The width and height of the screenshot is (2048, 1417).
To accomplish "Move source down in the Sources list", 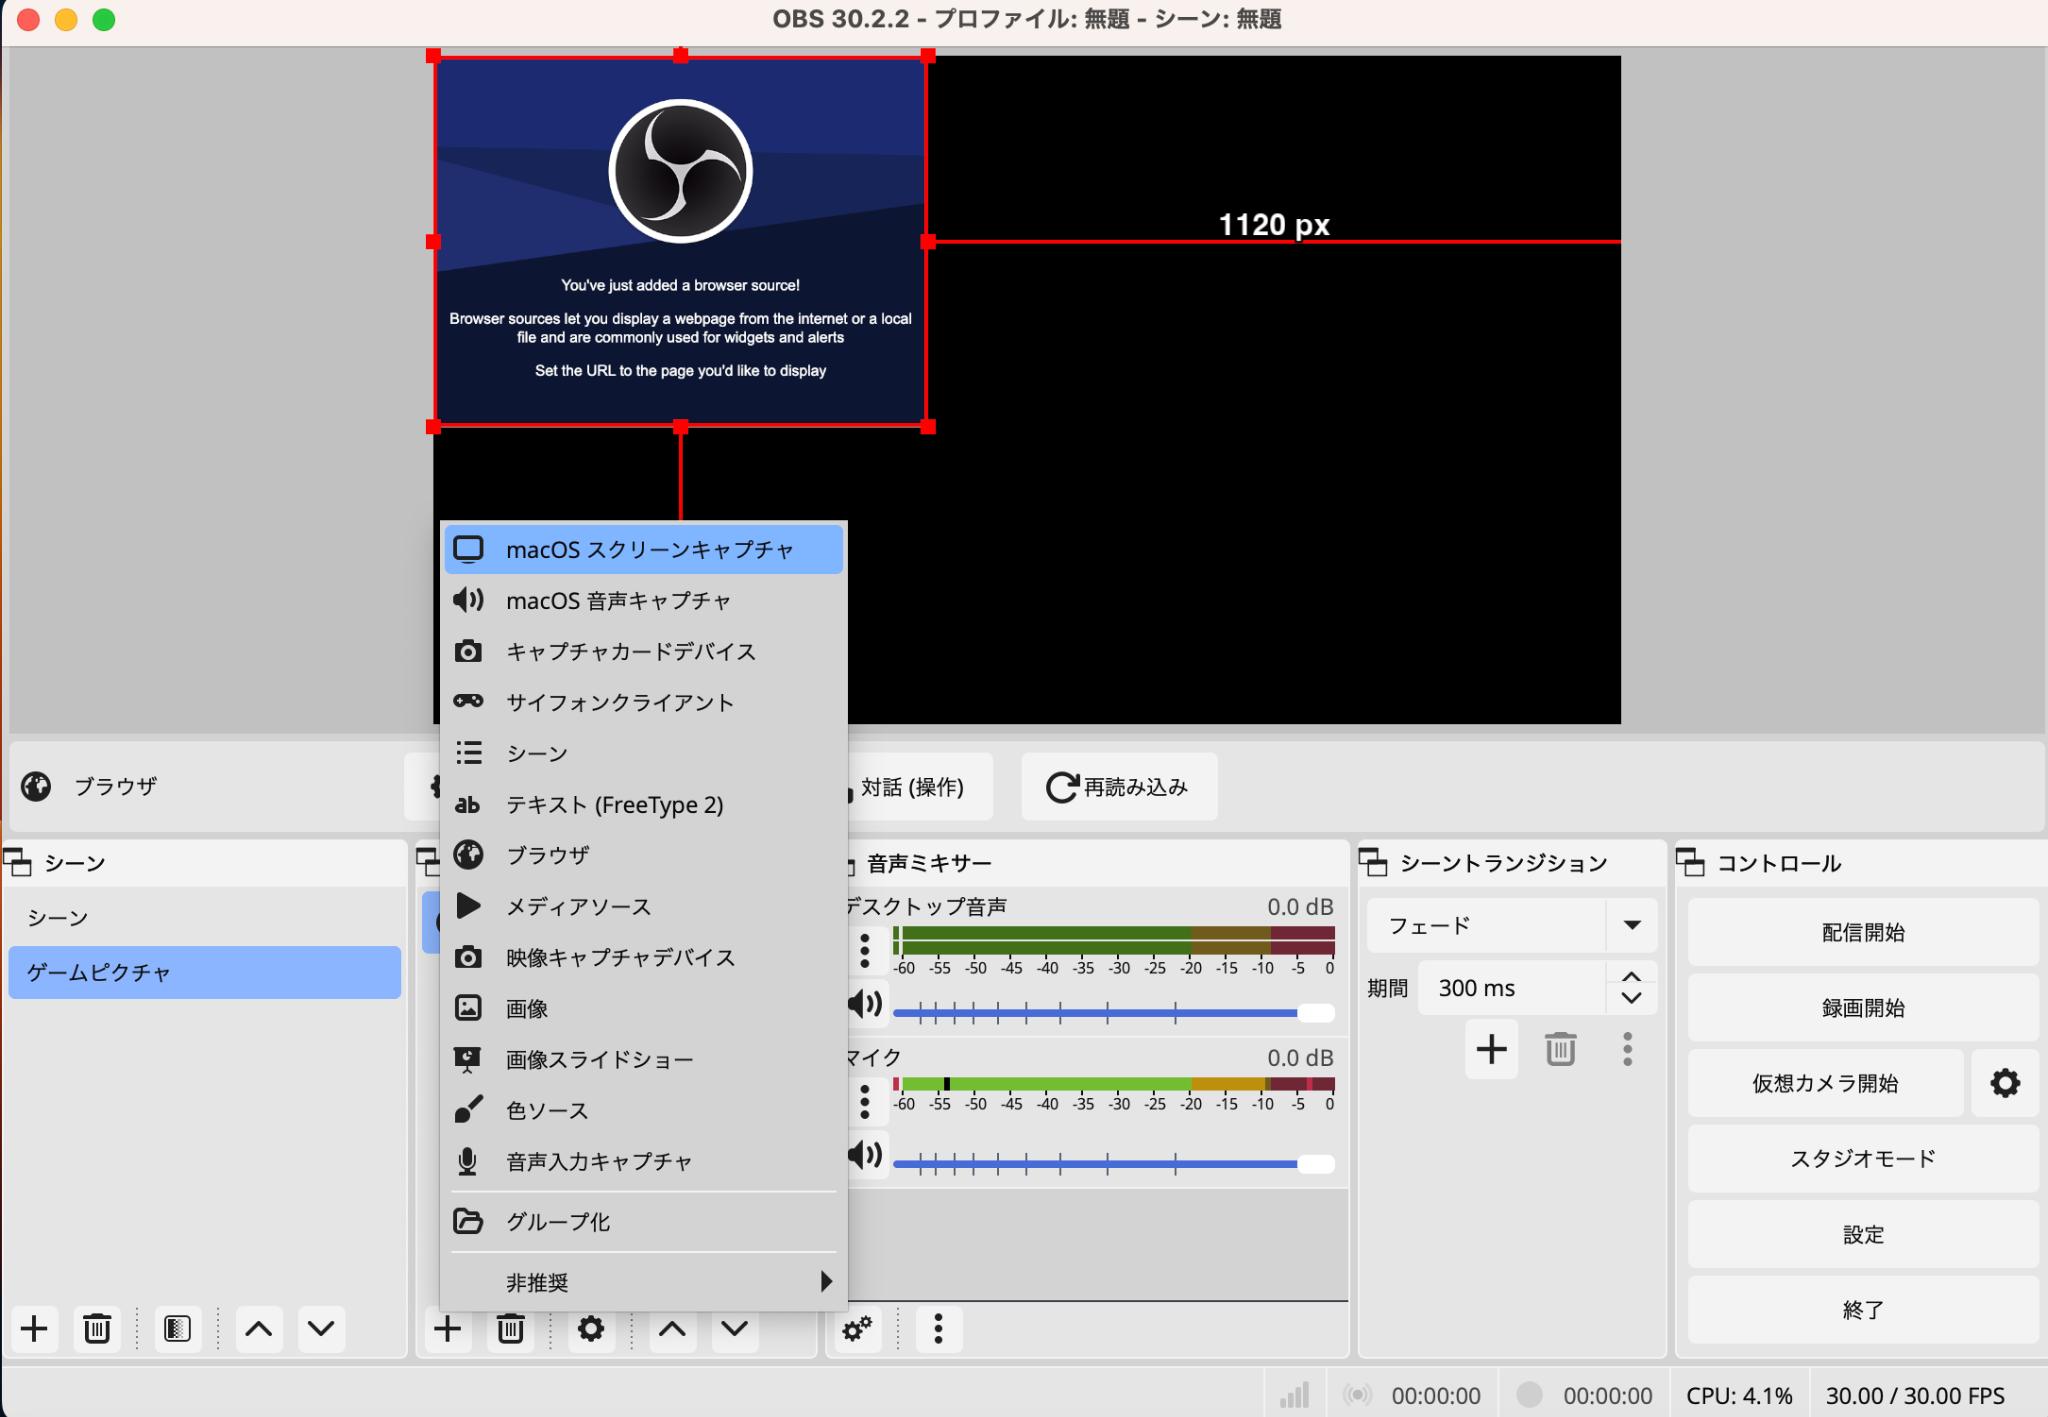I will pos(735,1329).
